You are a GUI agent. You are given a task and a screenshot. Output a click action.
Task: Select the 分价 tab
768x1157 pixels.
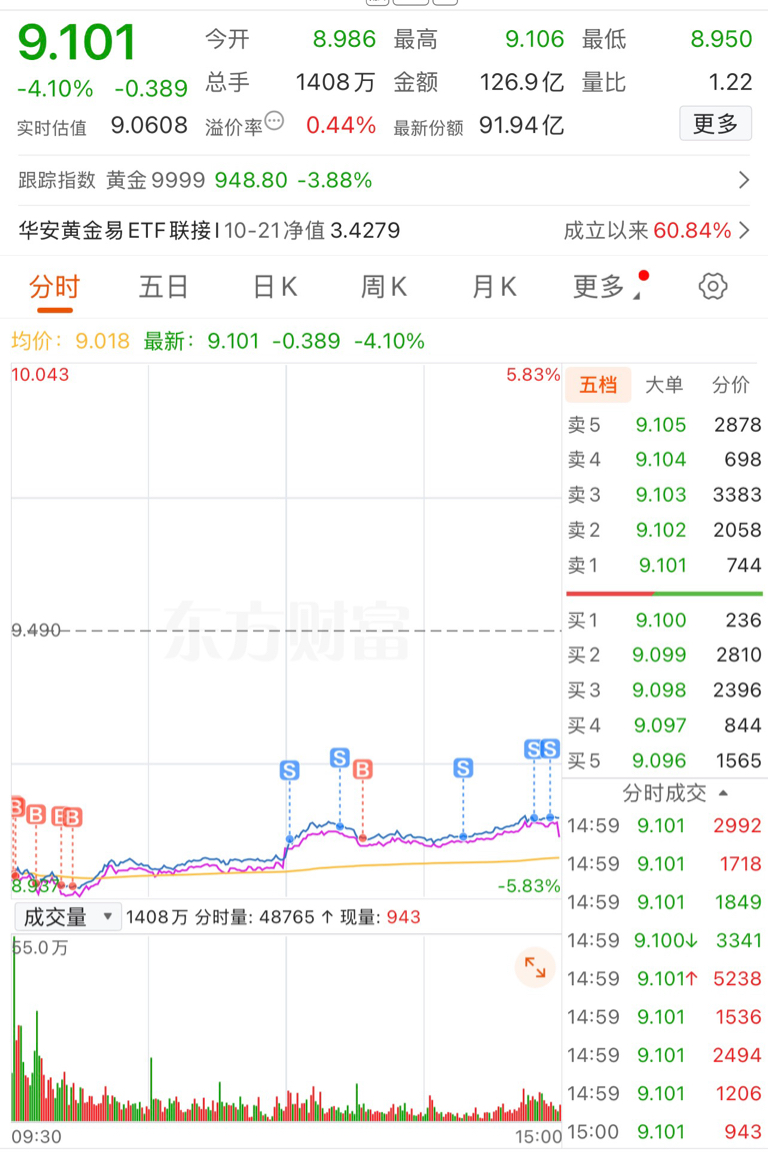tap(730, 384)
